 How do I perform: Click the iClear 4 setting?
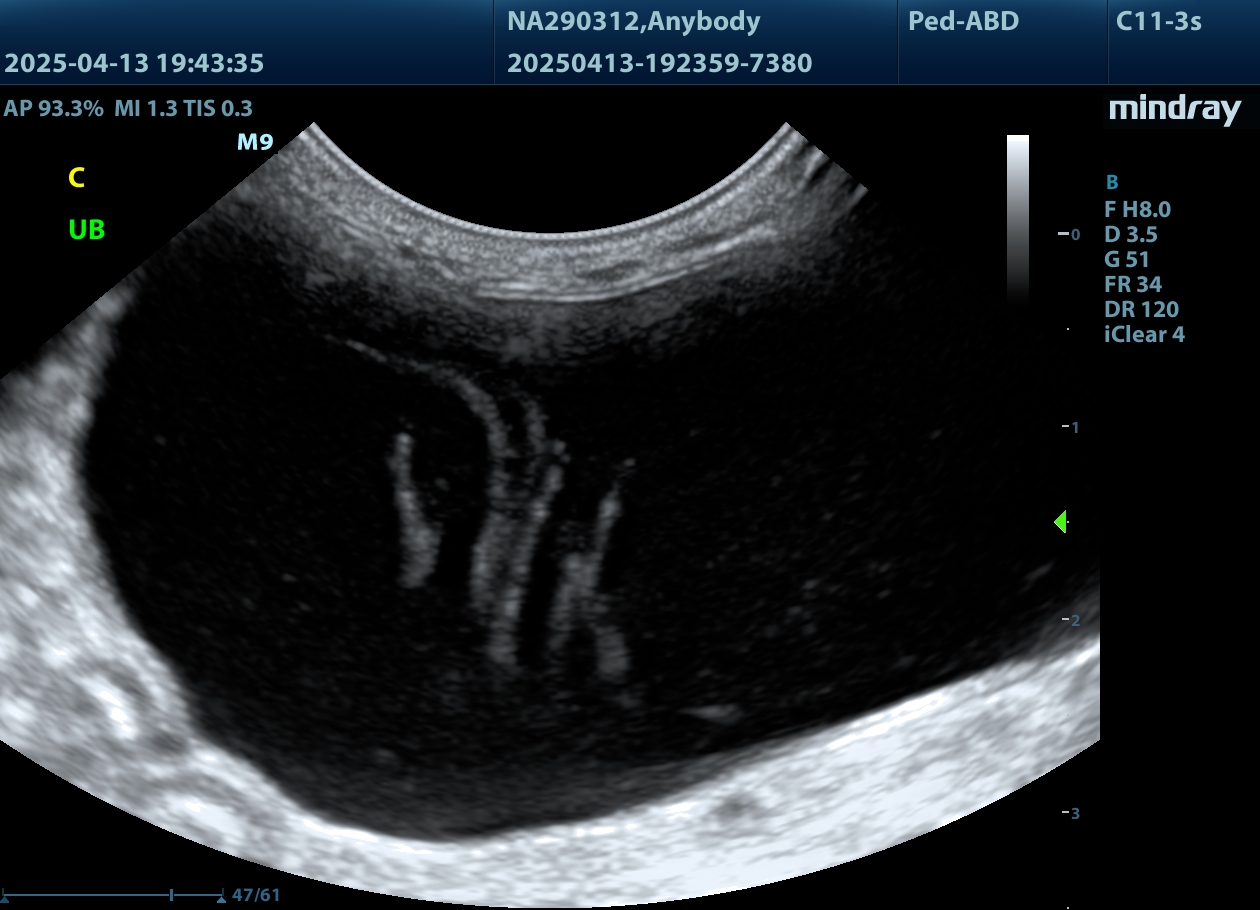(1144, 334)
